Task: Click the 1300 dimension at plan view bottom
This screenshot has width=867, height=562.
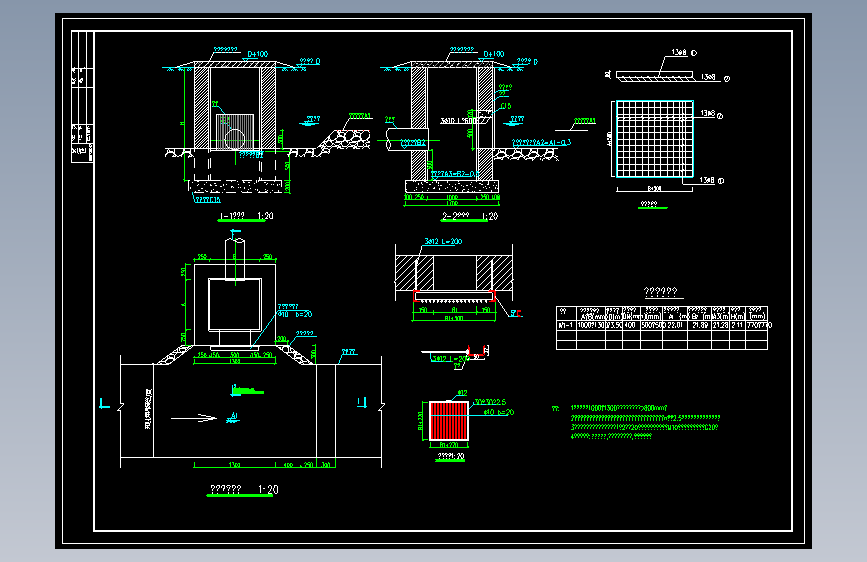Action: click(234, 465)
